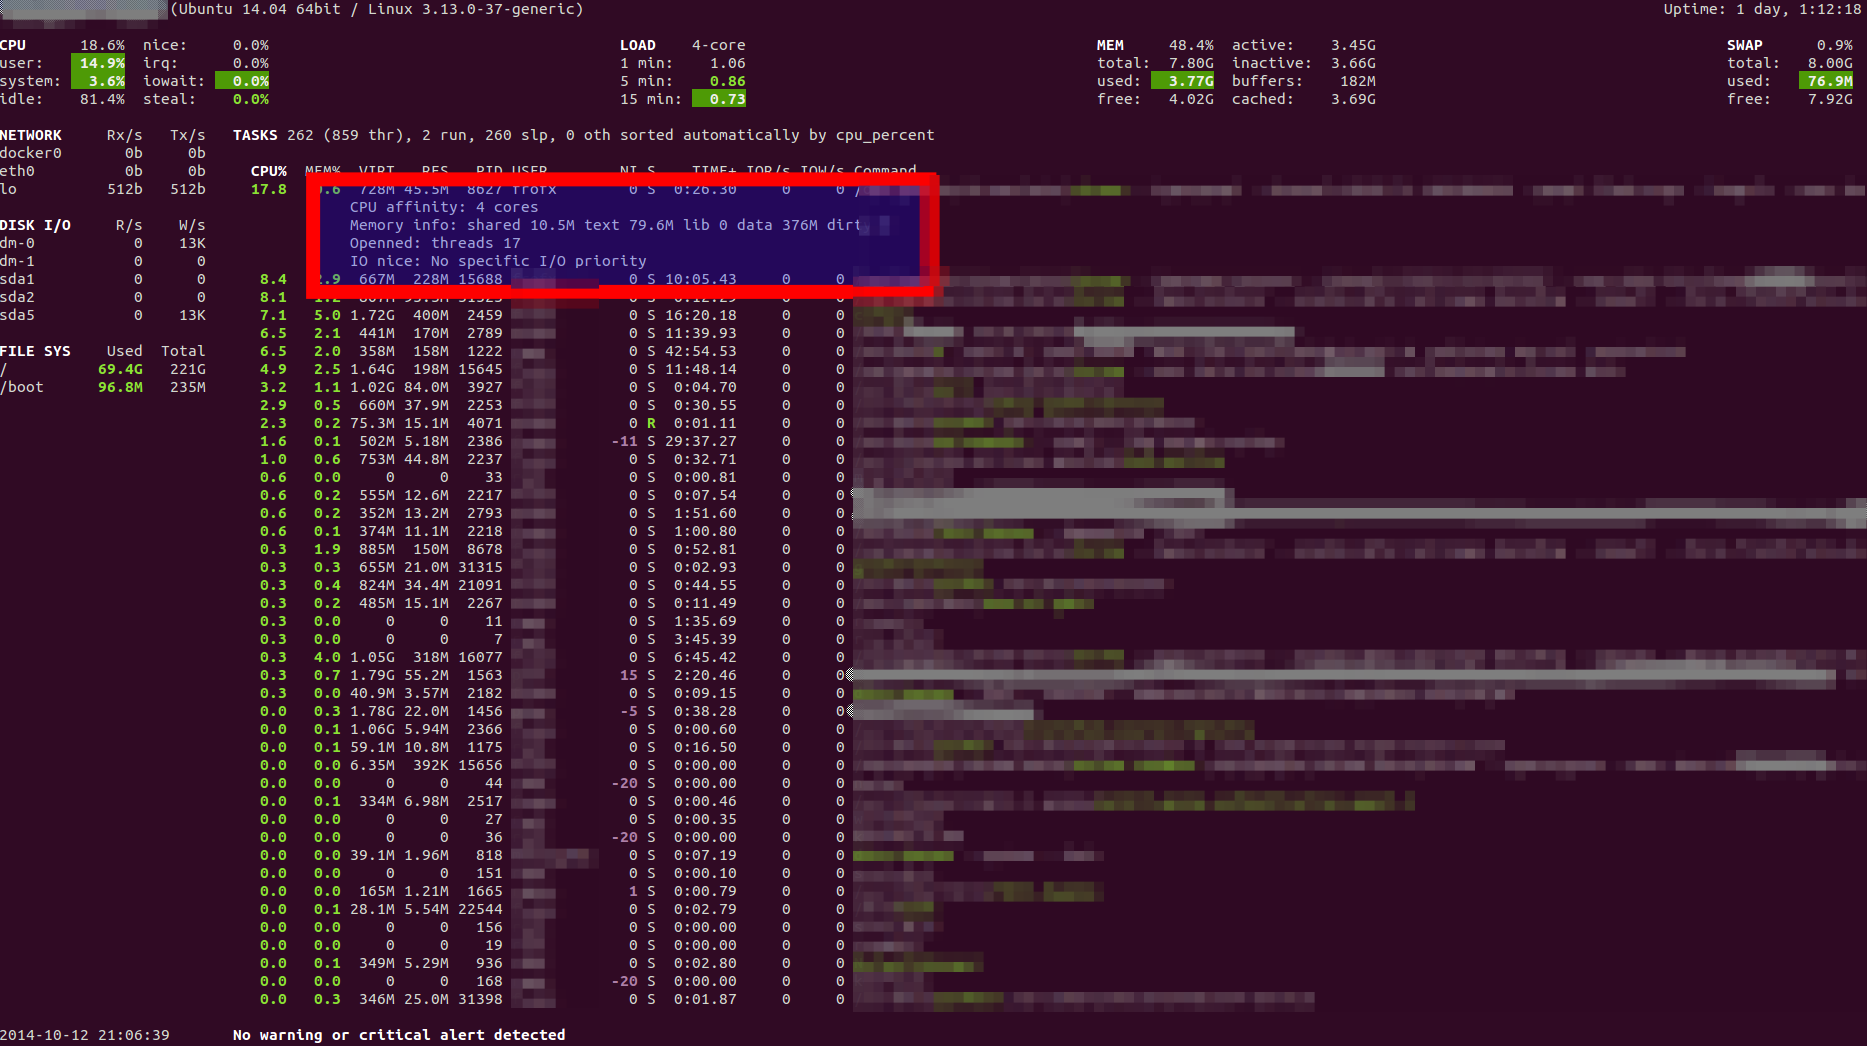Click IO nice: No specific I/O priority line
Image resolution: width=1867 pixels, height=1046 pixels.
[x=498, y=261]
